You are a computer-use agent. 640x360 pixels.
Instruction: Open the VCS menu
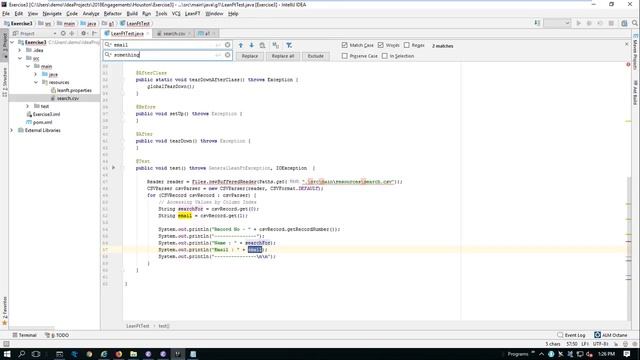pyautogui.click(x=176, y=13)
